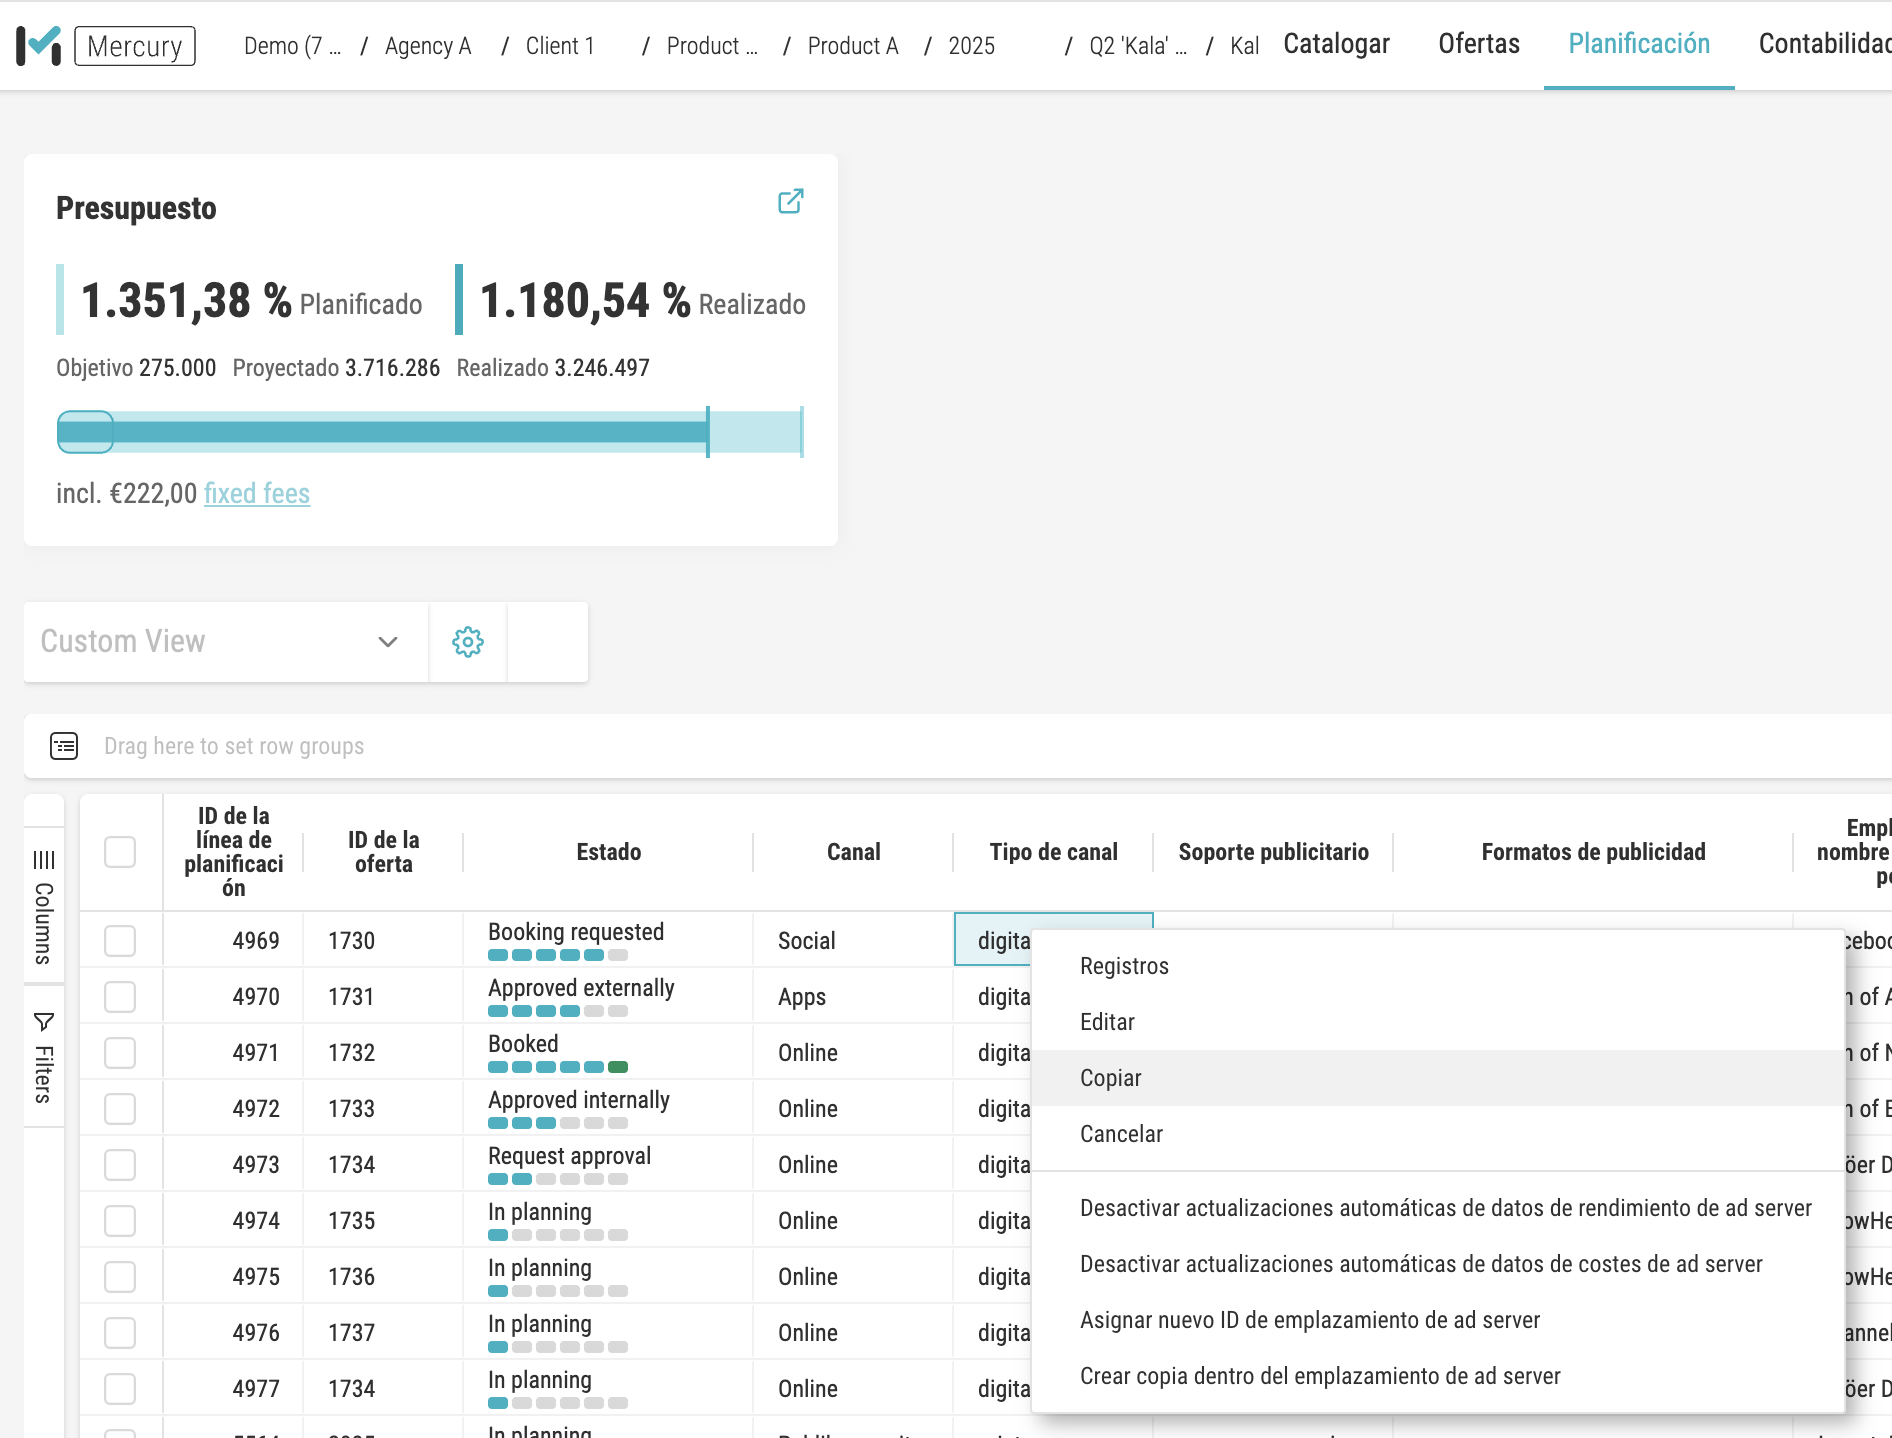This screenshot has height=1438, width=1892.
Task: Open the Planificación tab
Action: tap(1639, 44)
